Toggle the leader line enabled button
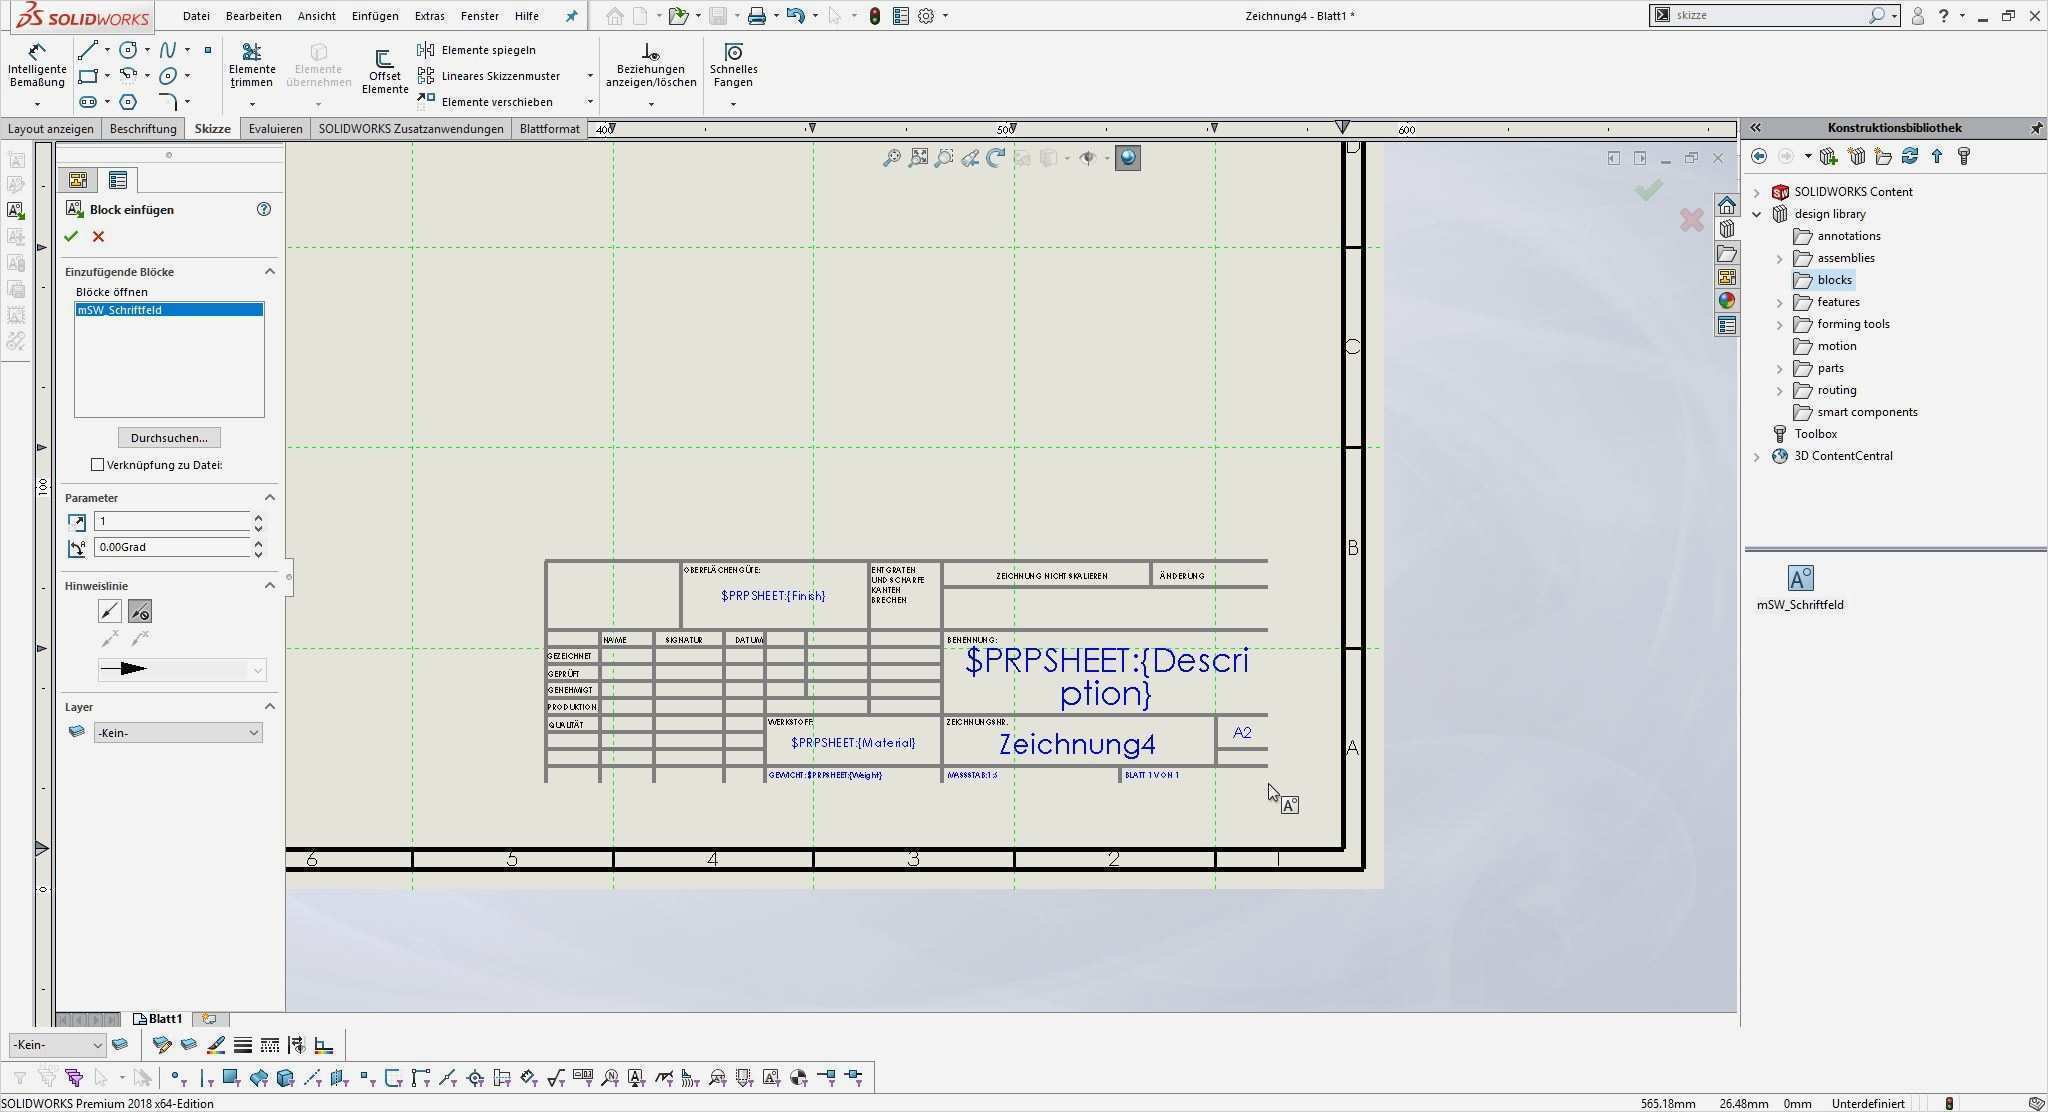The image size is (2048, 1112). tap(110, 611)
